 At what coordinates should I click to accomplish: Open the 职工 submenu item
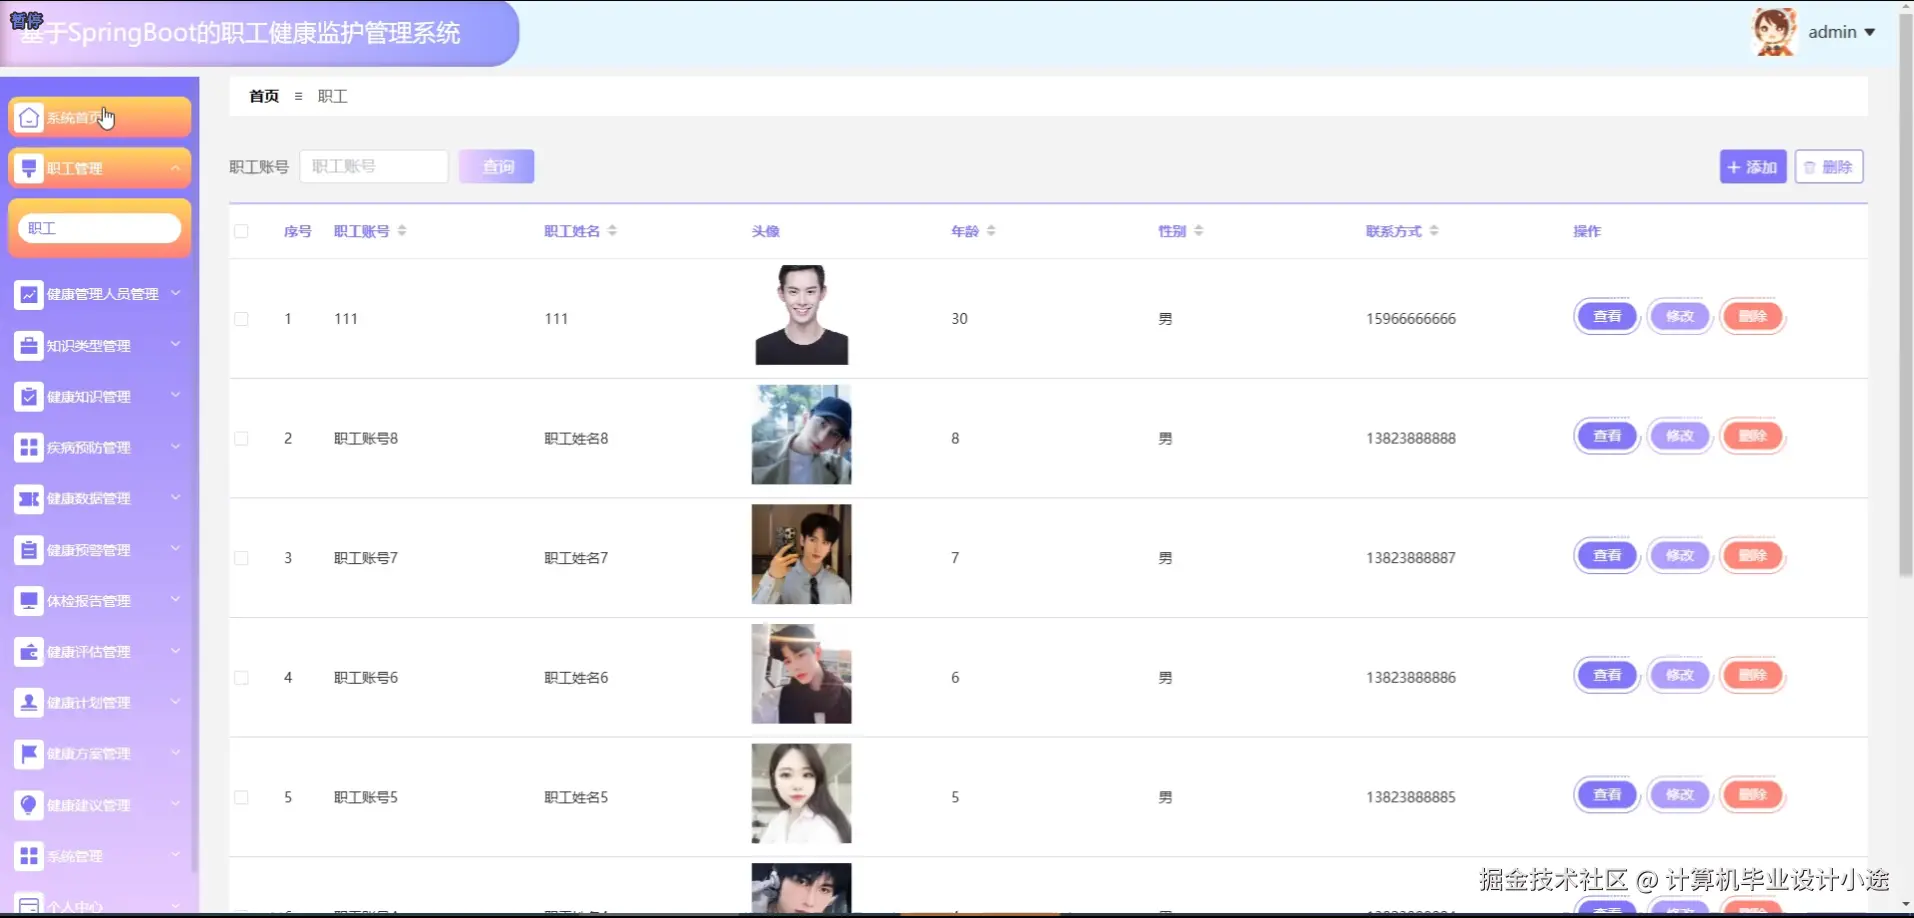pos(99,228)
